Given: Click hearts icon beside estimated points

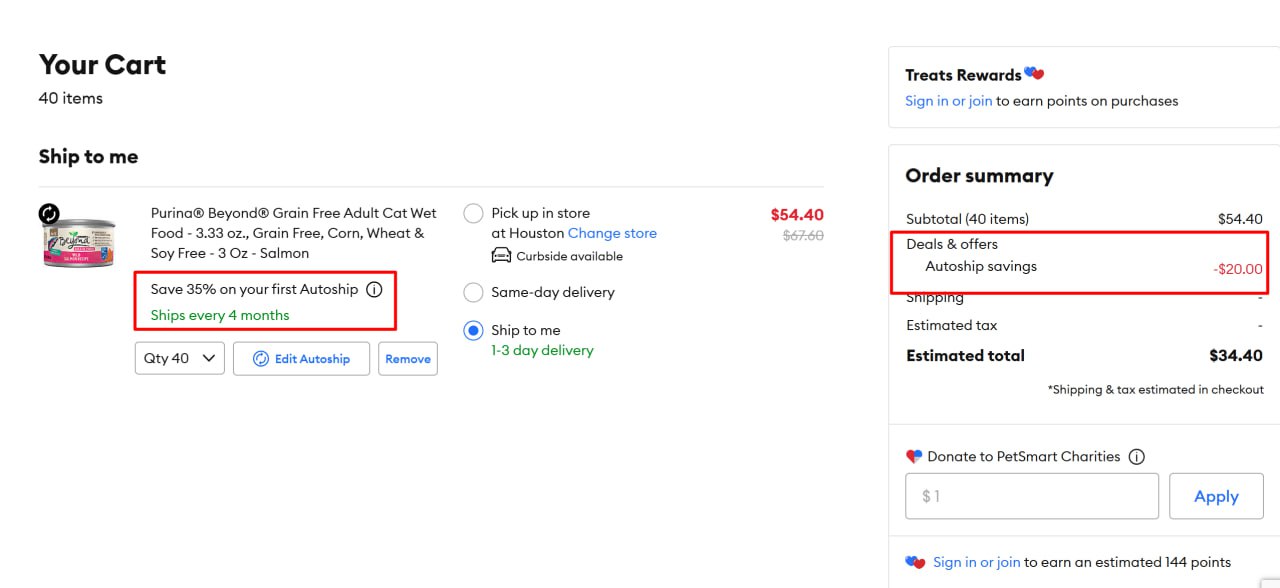Looking at the screenshot, I should click(915, 562).
